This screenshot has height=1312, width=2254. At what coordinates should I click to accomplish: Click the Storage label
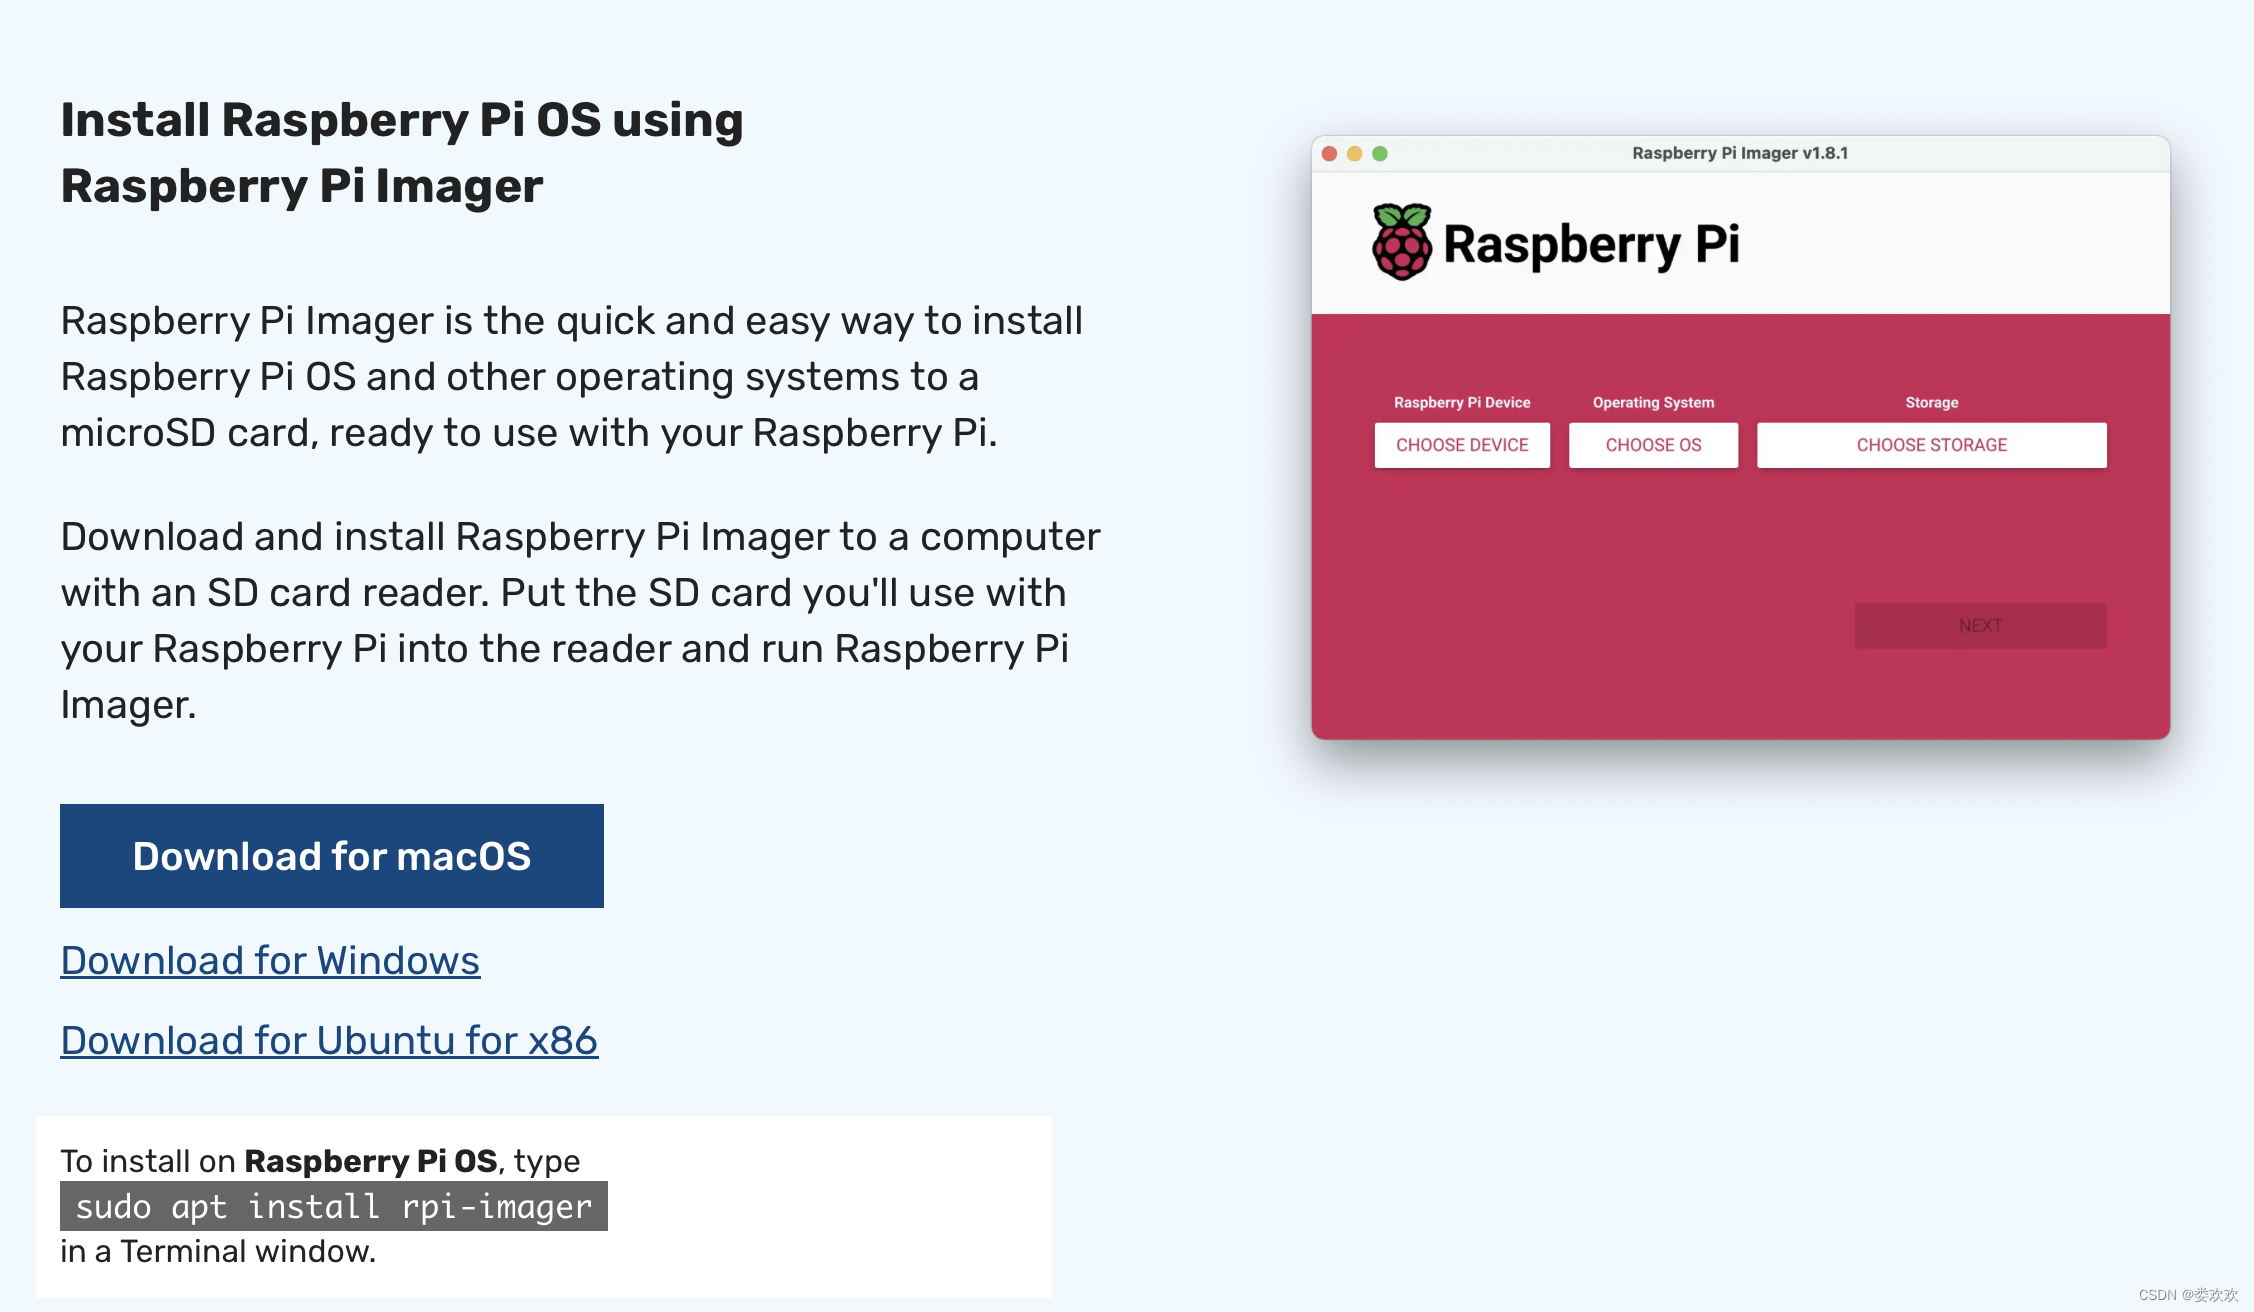pos(1931,402)
